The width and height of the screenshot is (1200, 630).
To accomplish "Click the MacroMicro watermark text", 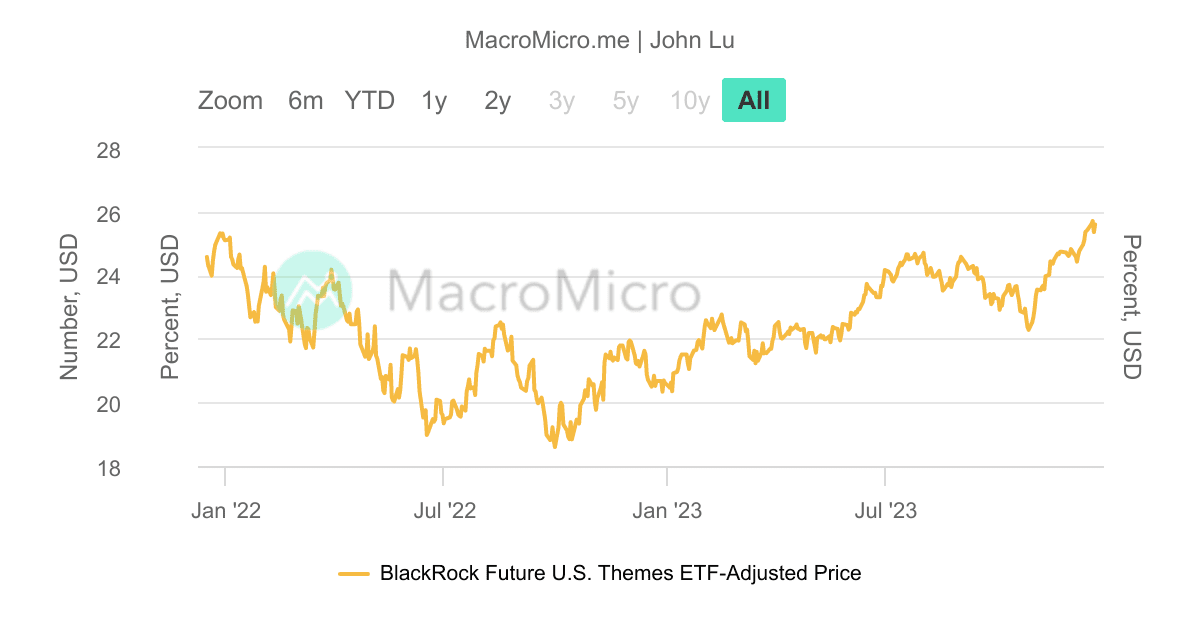I will 543,291.
